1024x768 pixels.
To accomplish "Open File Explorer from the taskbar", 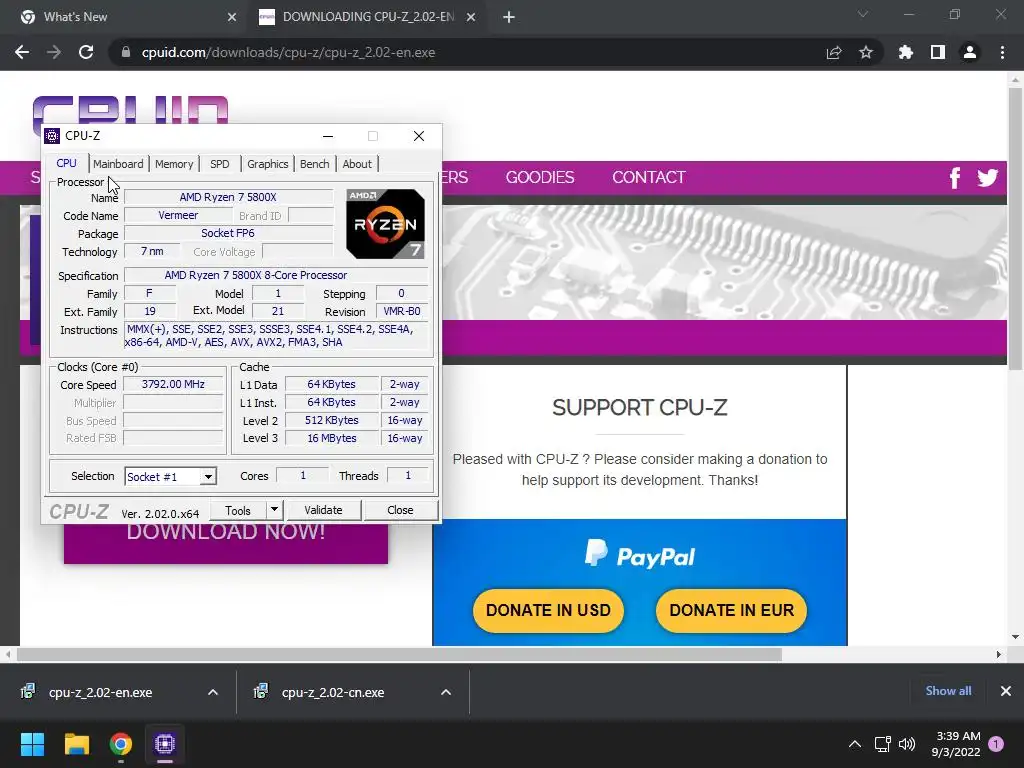I will (x=76, y=744).
